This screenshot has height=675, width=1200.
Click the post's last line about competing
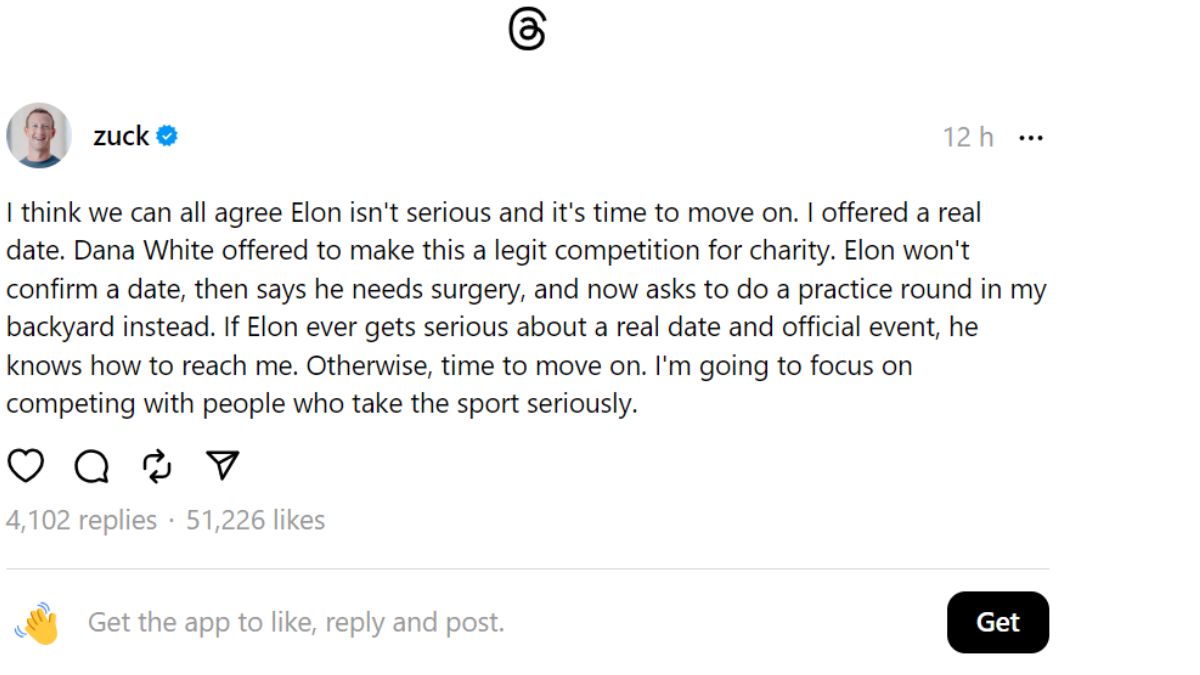coord(321,404)
